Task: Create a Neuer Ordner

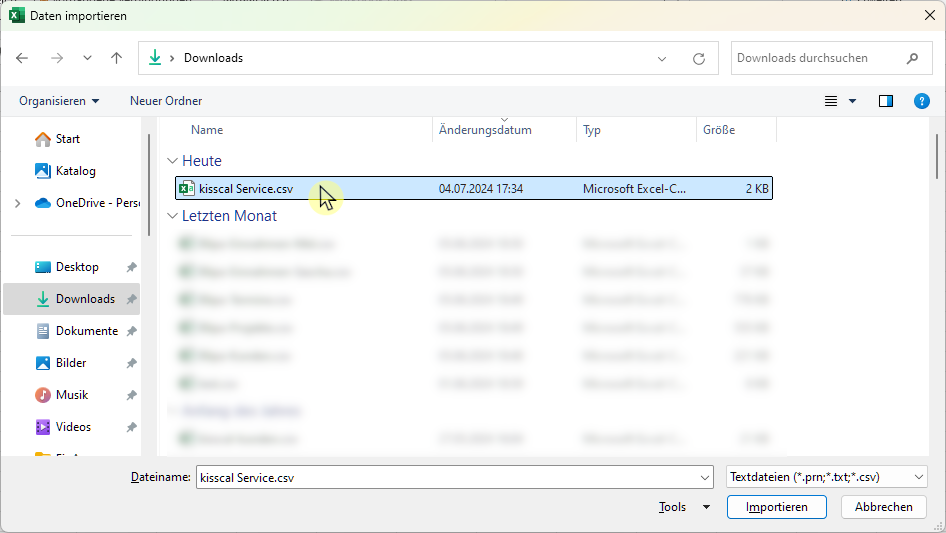Action: [x=166, y=101]
